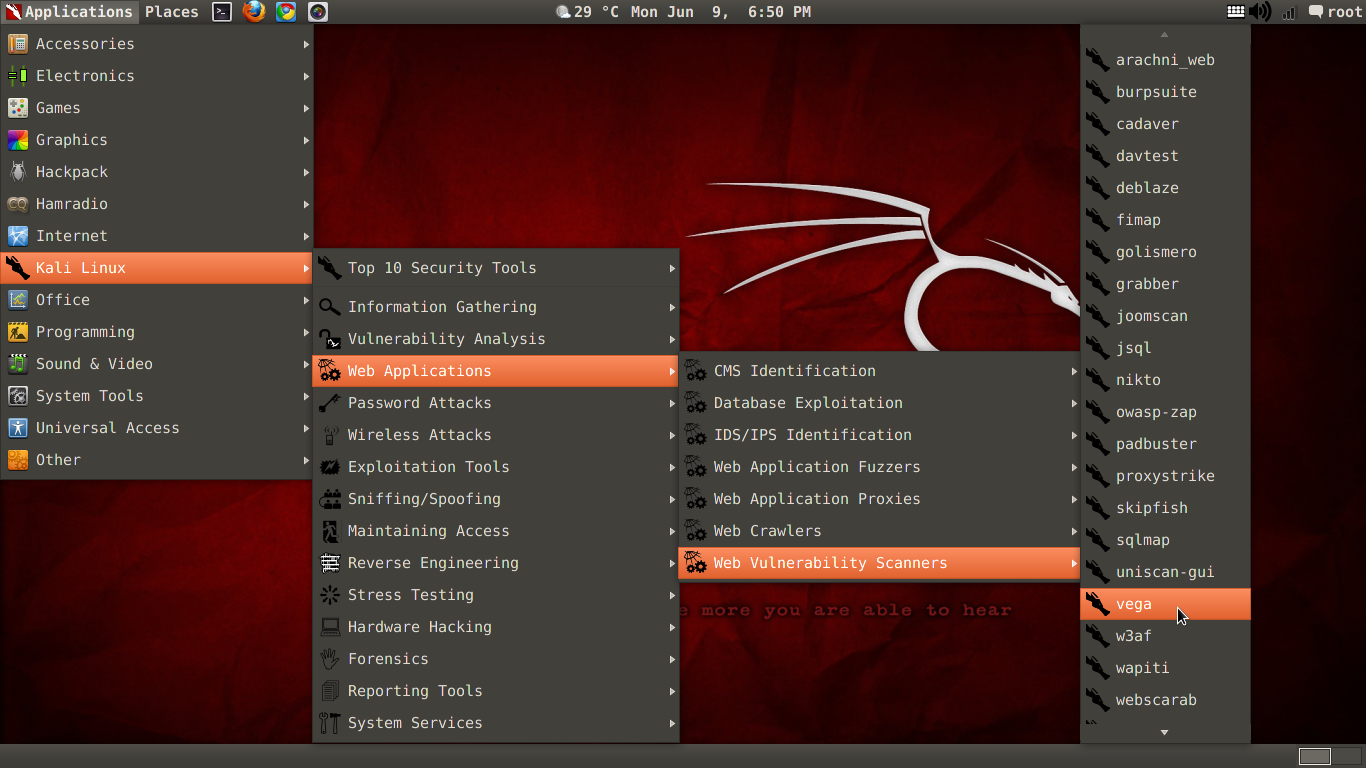The width and height of the screenshot is (1366, 768).
Task: Open the Places menu
Action: [172, 12]
